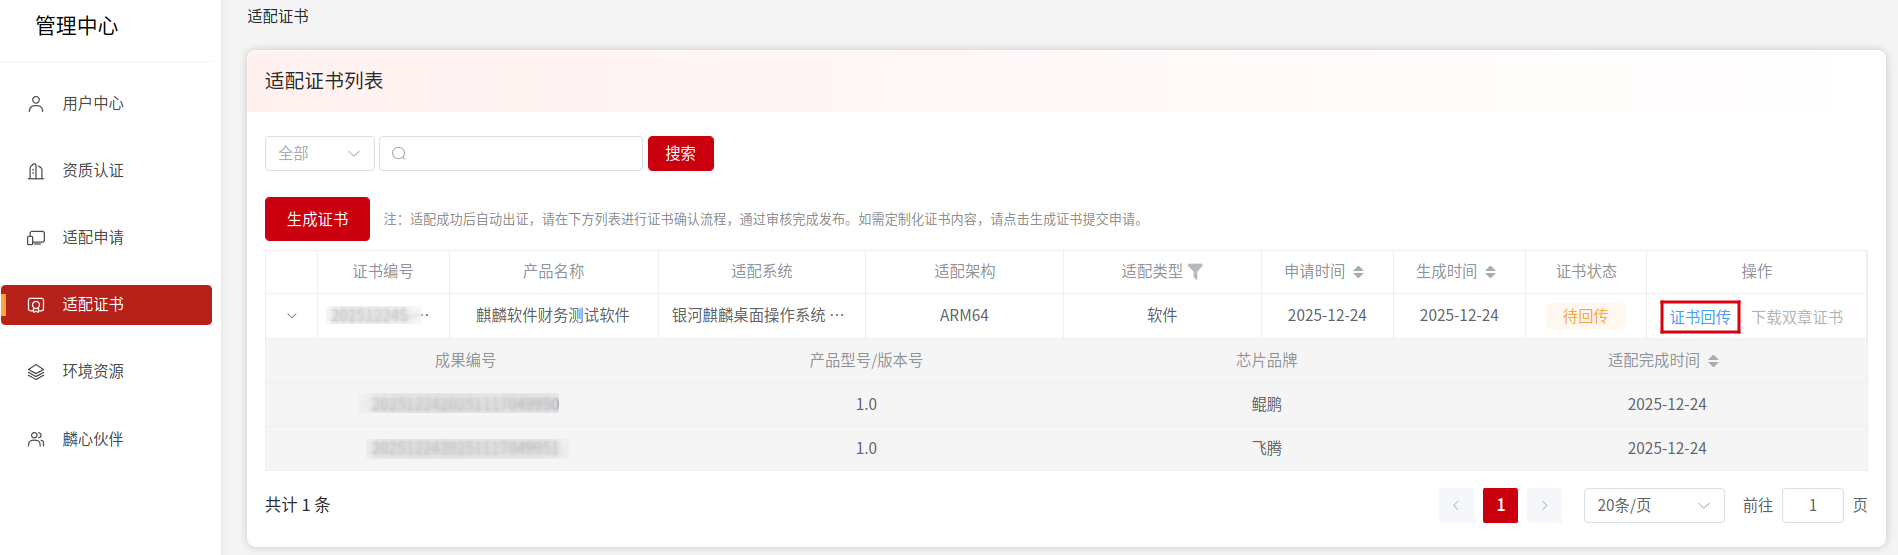Click the 适配类型 filter funnel icon
The image size is (1898, 555).
1195,272
